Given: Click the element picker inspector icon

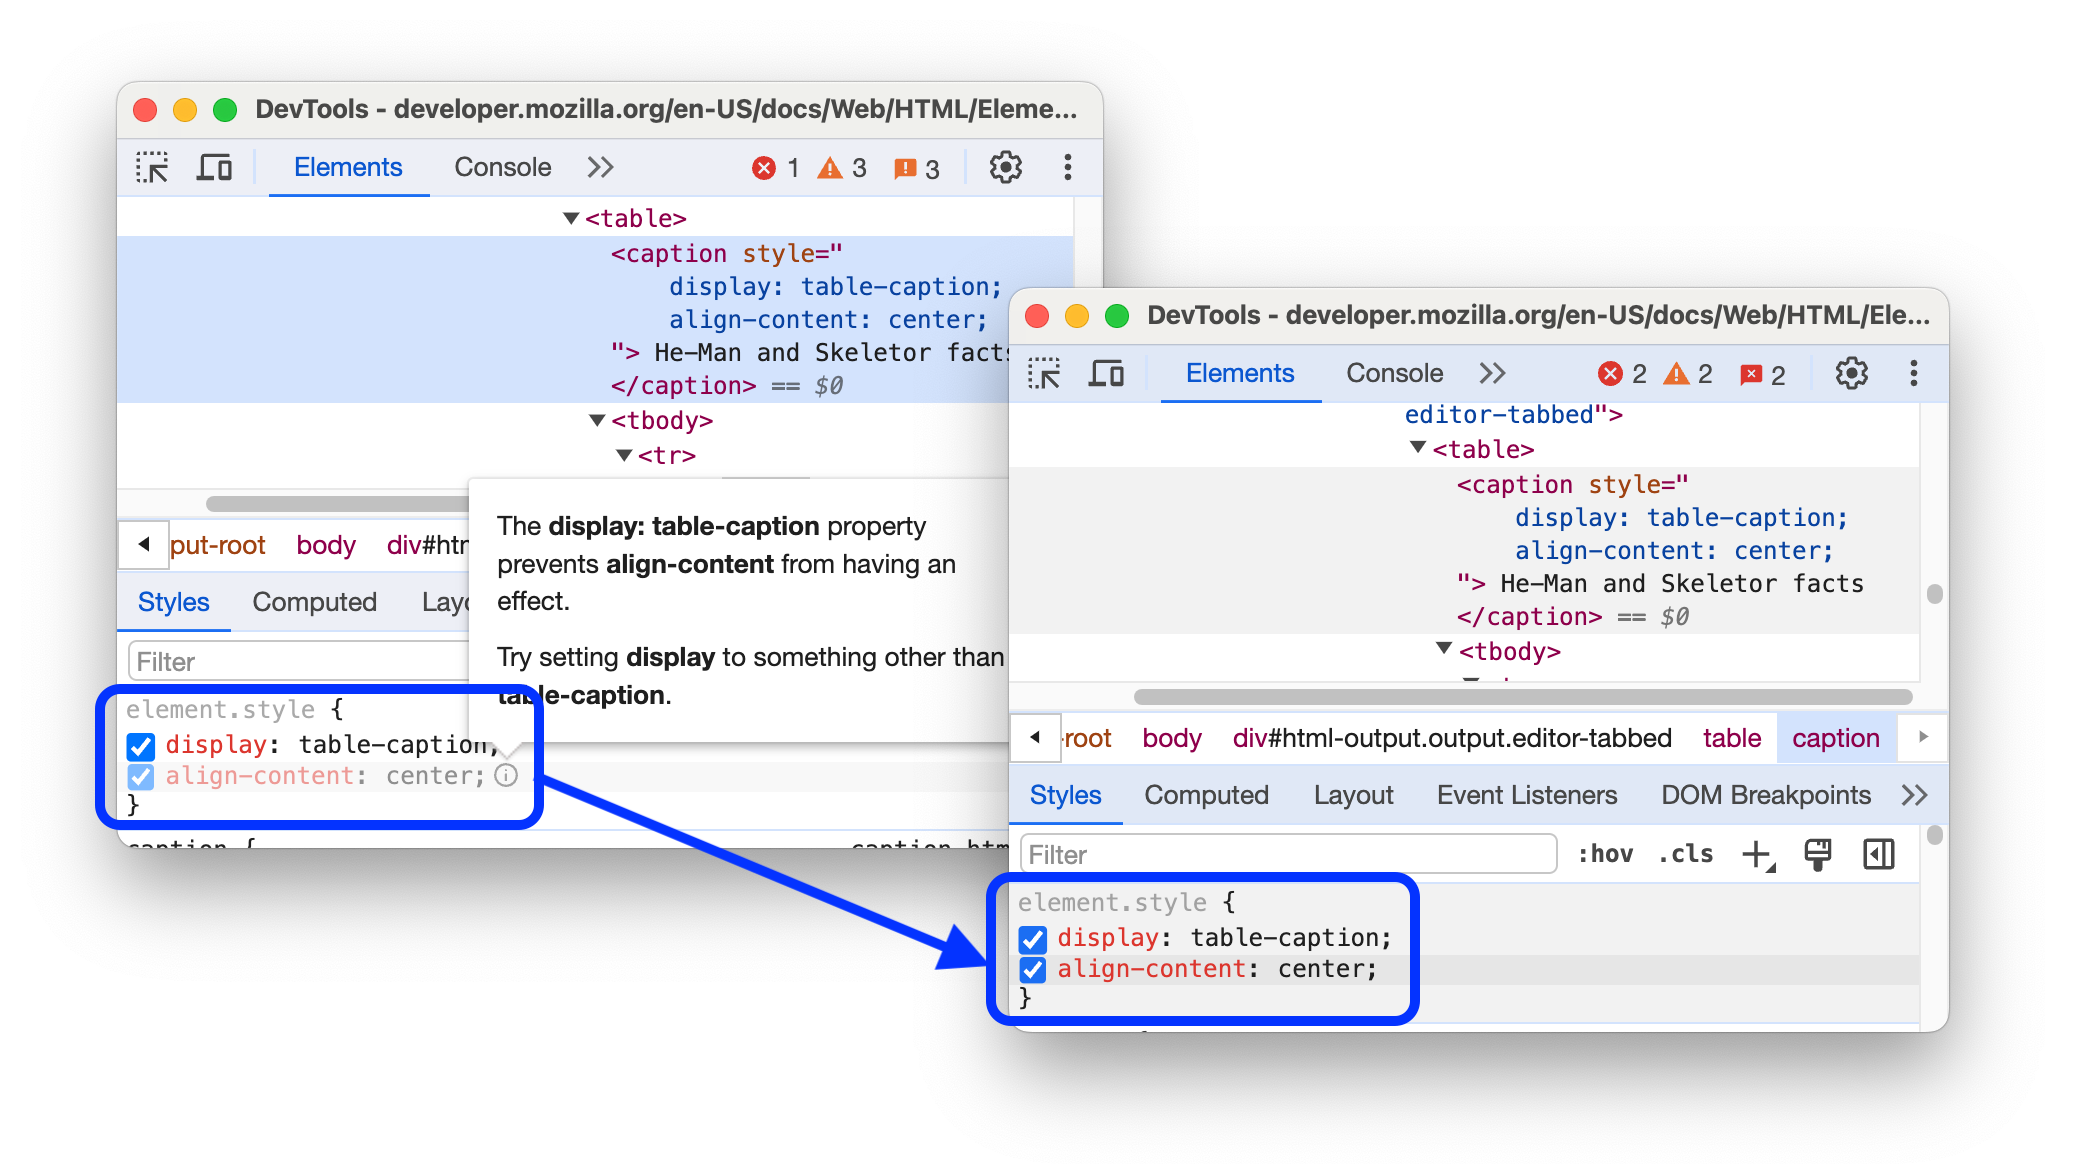Looking at the screenshot, I should point(153,168).
